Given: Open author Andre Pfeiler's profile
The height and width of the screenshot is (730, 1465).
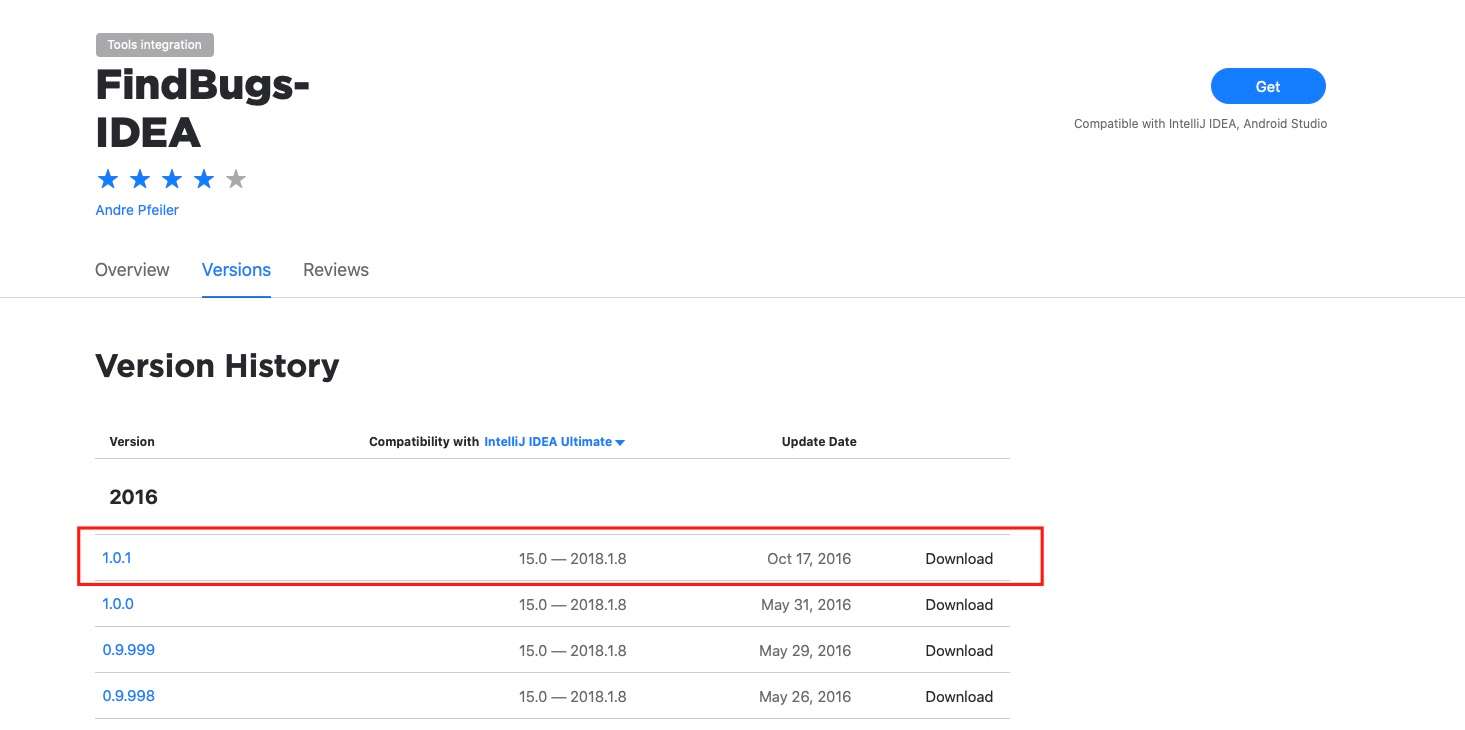Looking at the screenshot, I should coord(137,210).
